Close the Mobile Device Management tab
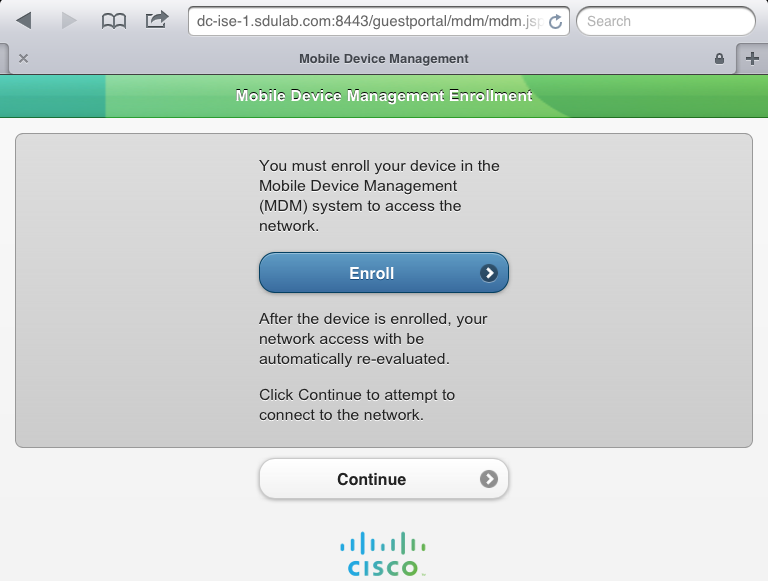This screenshot has width=768, height=581. tap(23, 59)
